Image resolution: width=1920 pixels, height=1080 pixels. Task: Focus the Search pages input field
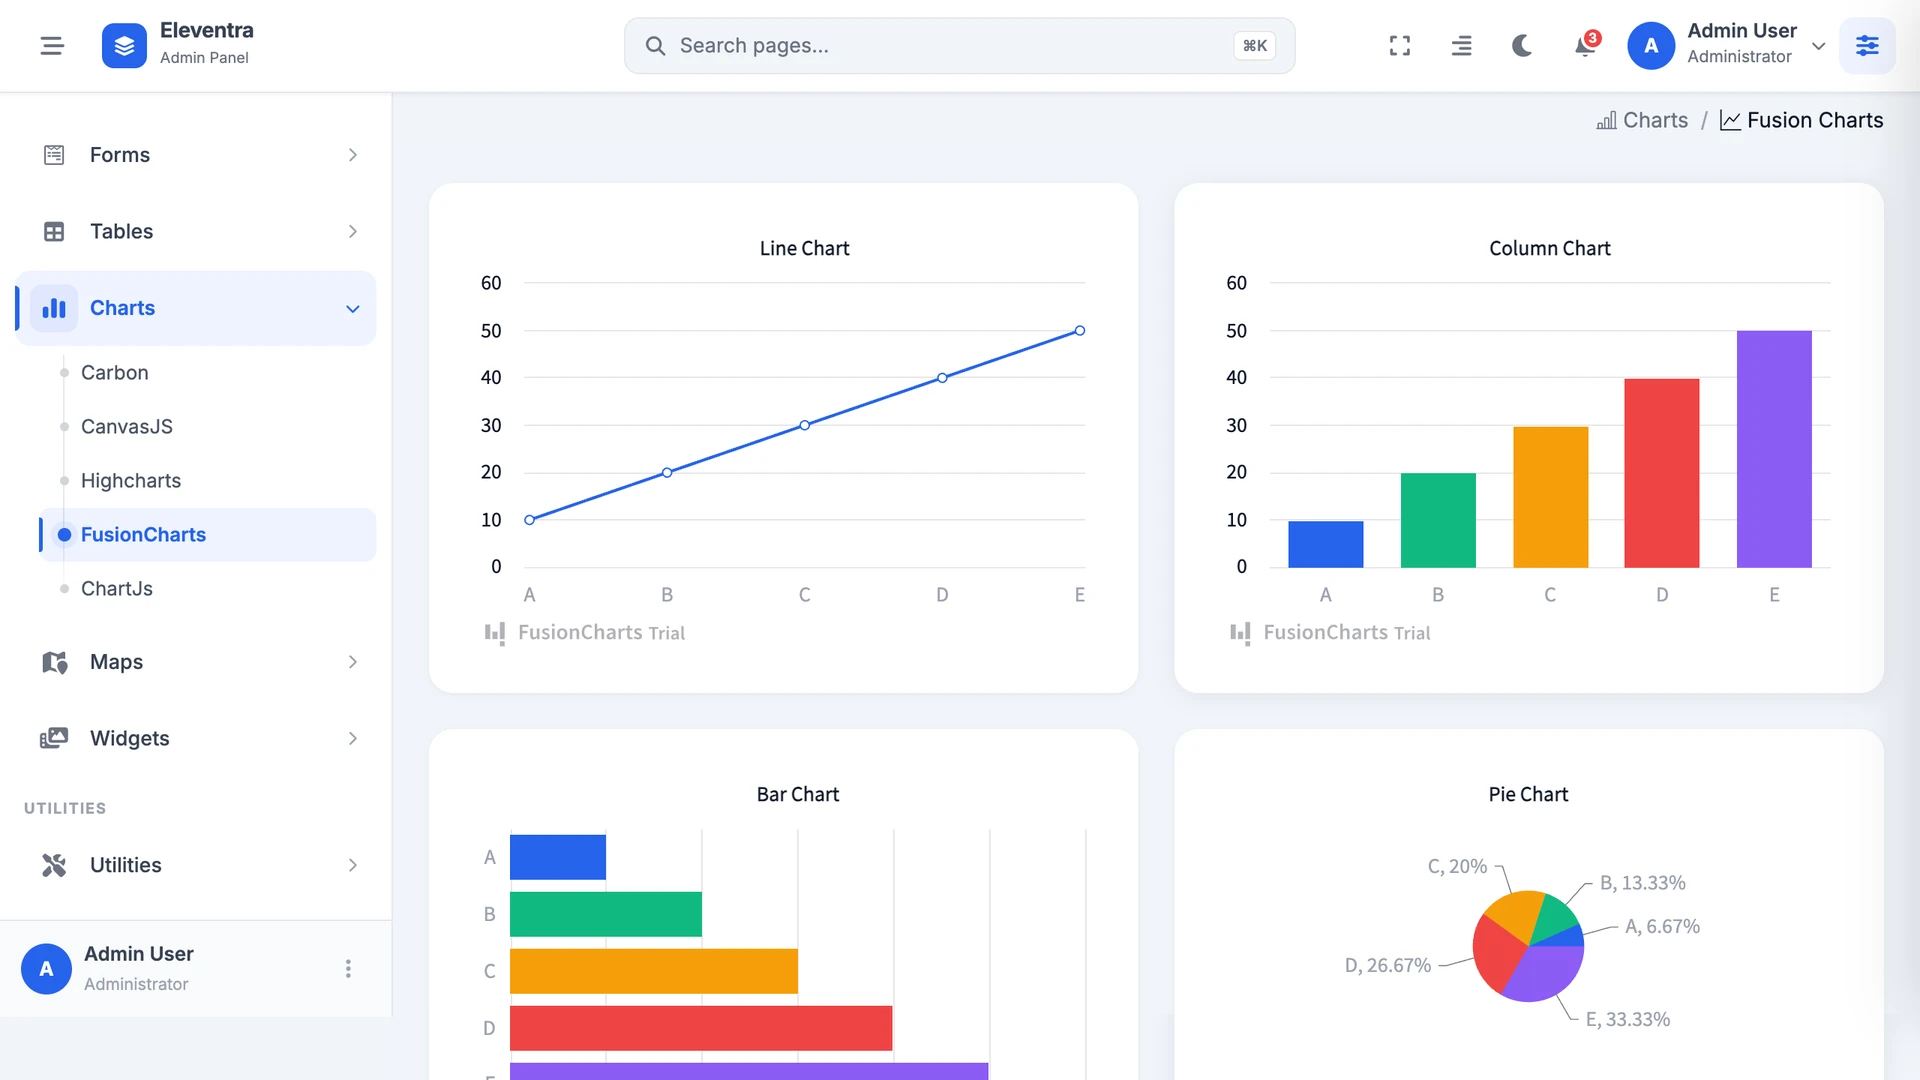click(x=959, y=46)
